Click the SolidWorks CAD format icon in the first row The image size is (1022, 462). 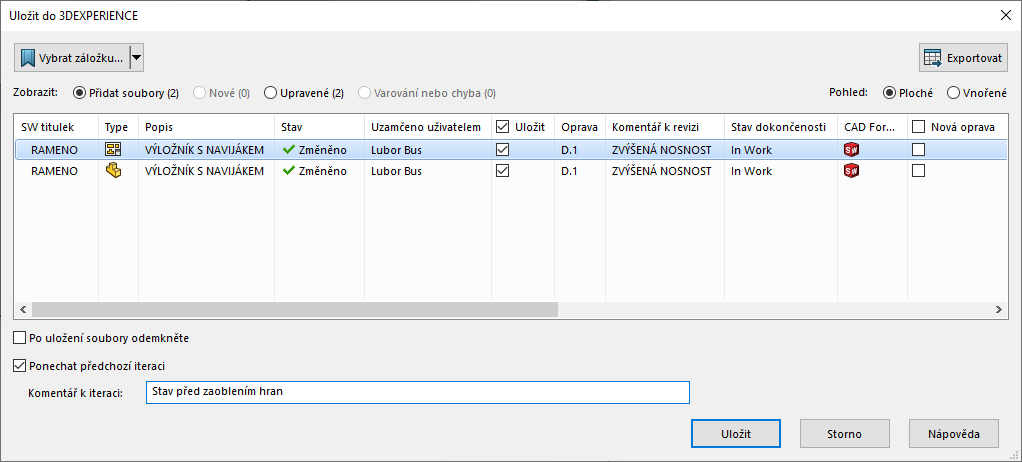pyautogui.click(x=851, y=150)
